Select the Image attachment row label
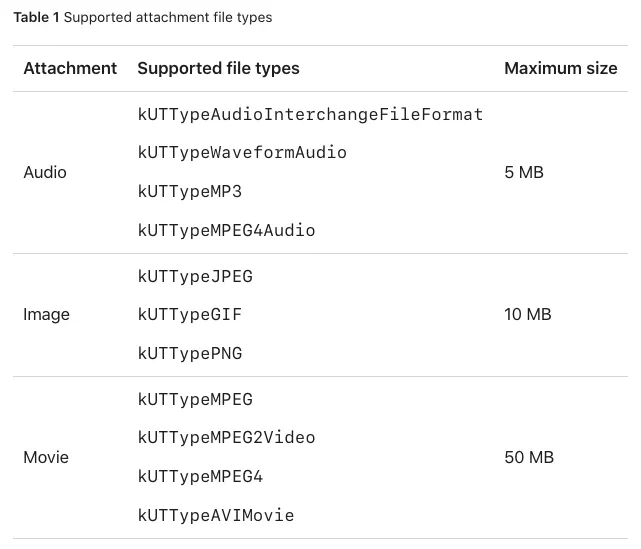The height and width of the screenshot is (549, 641). click(x=46, y=315)
